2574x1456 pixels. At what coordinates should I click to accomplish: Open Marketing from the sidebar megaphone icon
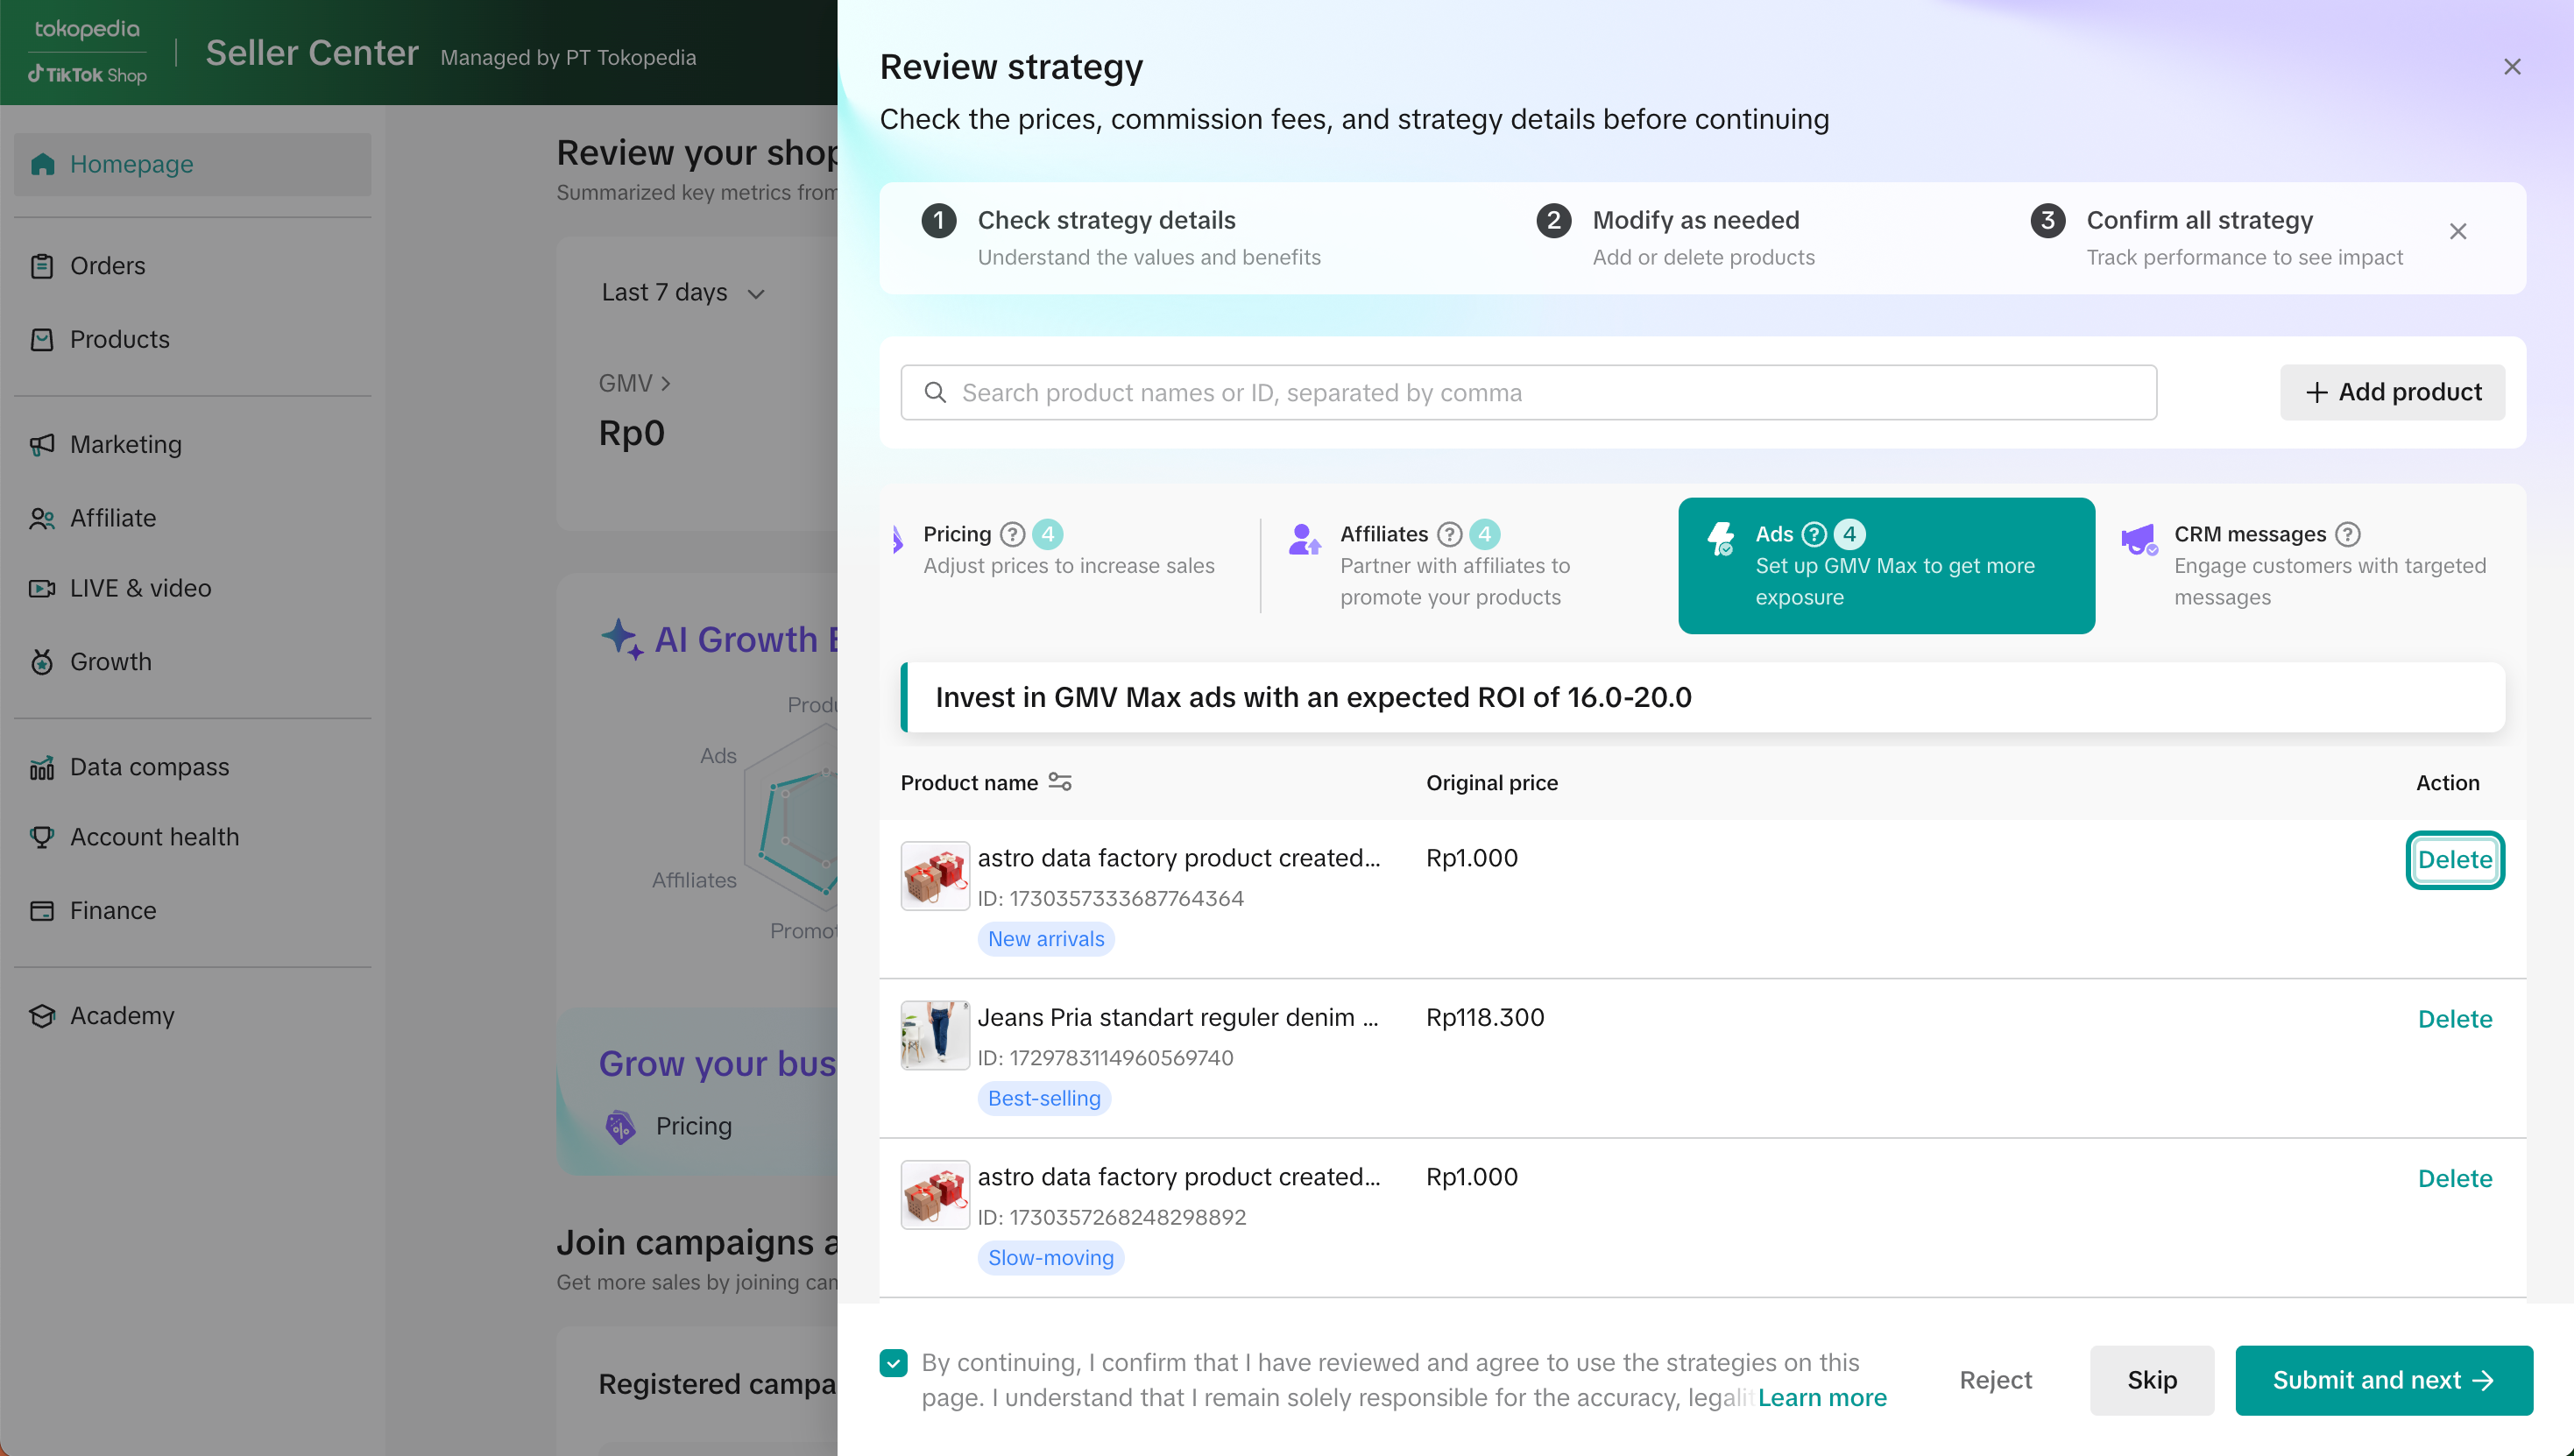[x=42, y=444]
